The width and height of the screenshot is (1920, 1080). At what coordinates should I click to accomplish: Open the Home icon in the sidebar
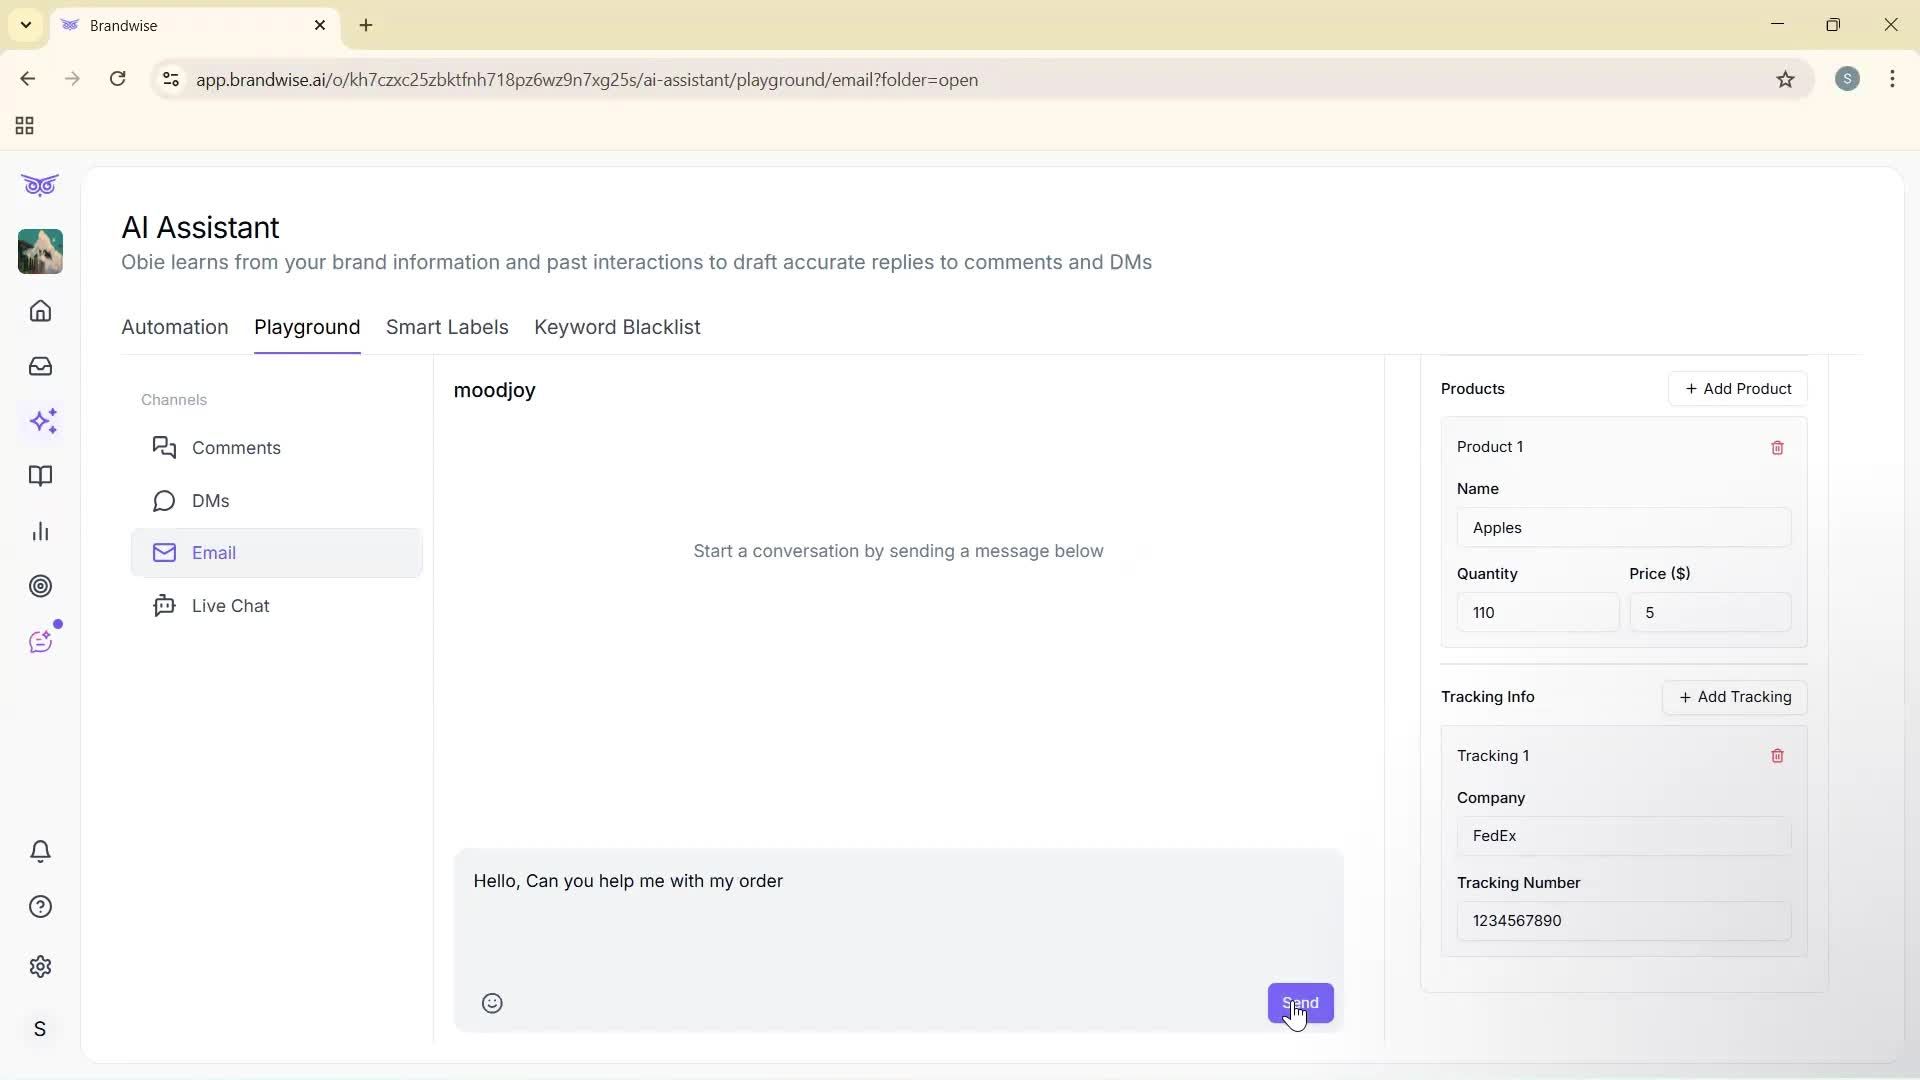point(40,311)
